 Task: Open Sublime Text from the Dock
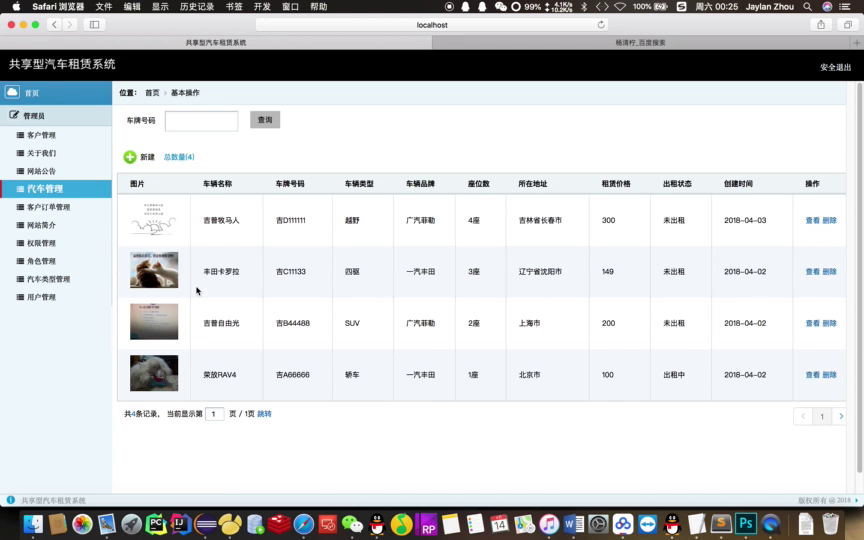(721, 523)
